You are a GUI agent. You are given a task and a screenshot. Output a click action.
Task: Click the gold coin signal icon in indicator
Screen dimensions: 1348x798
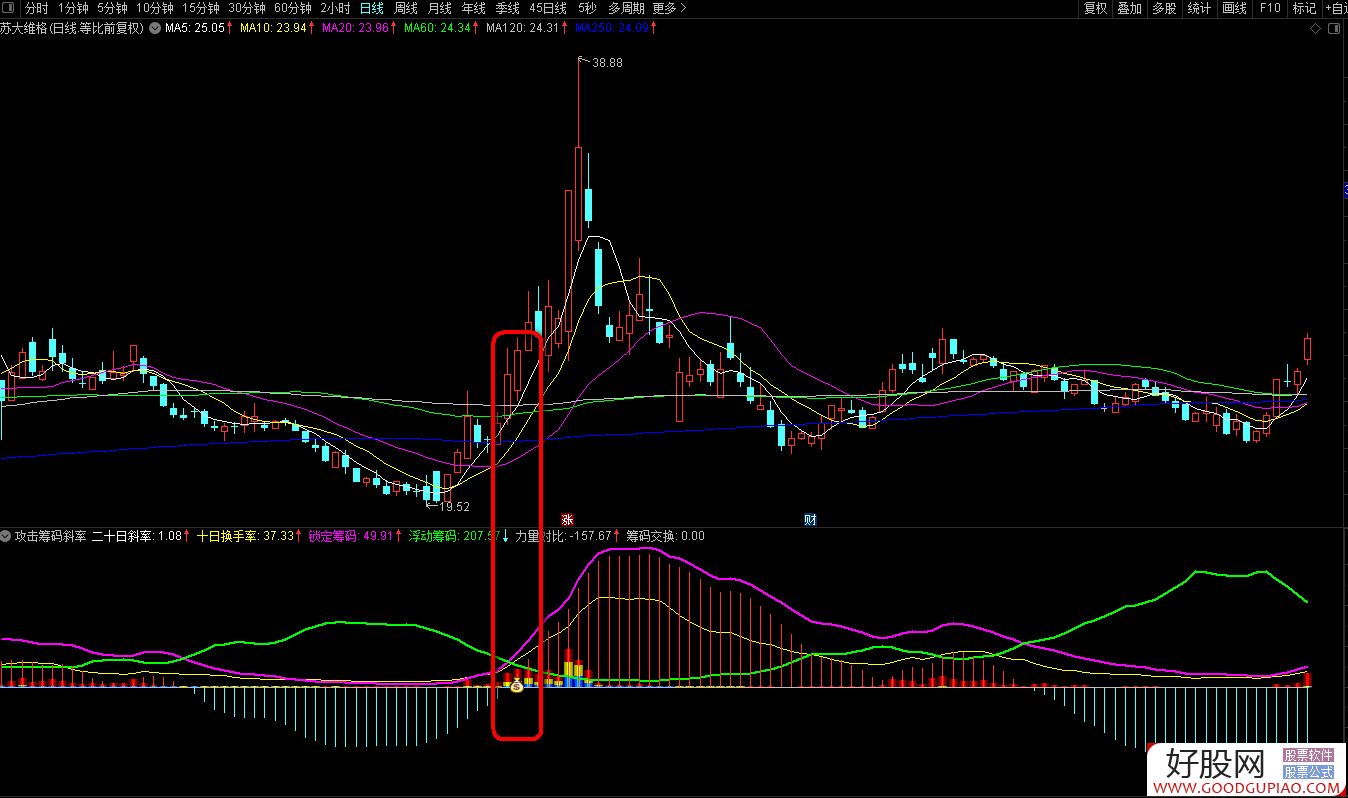point(517,686)
